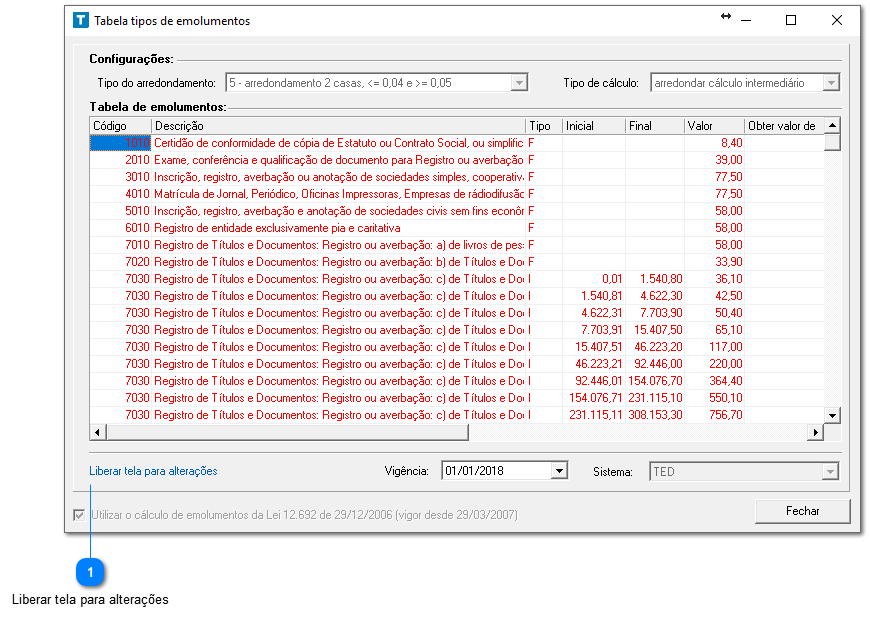Click value cell 117,00
The image size is (870, 623).
pos(714,347)
